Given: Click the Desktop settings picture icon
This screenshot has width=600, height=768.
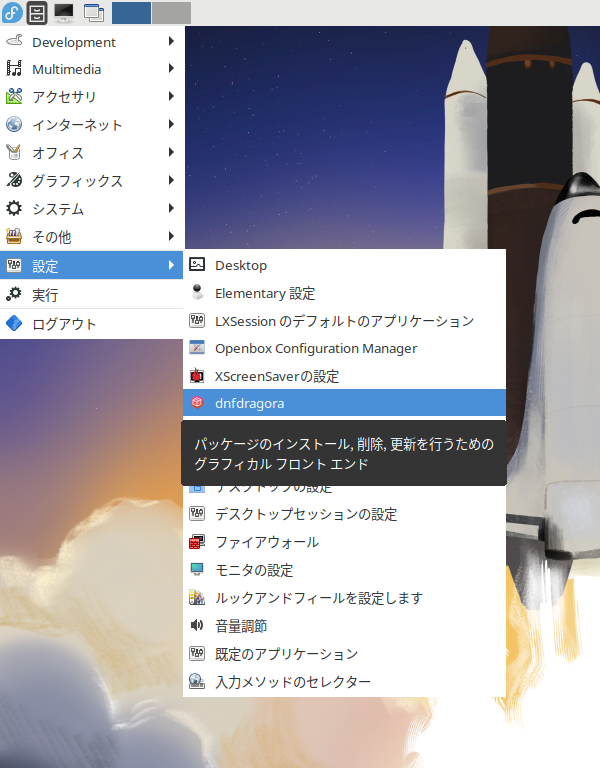Looking at the screenshot, I should 197,264.
